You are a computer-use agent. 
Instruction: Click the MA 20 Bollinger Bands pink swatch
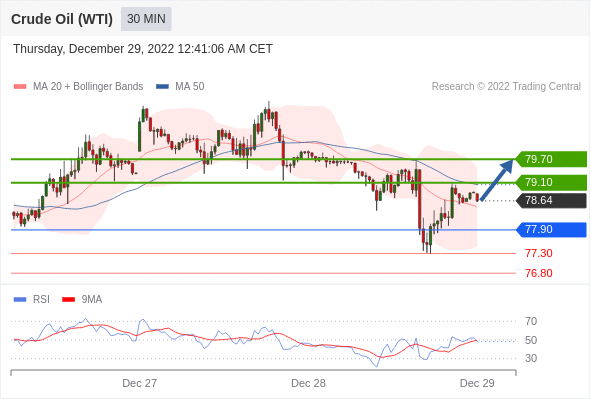(x=20, y=87)
